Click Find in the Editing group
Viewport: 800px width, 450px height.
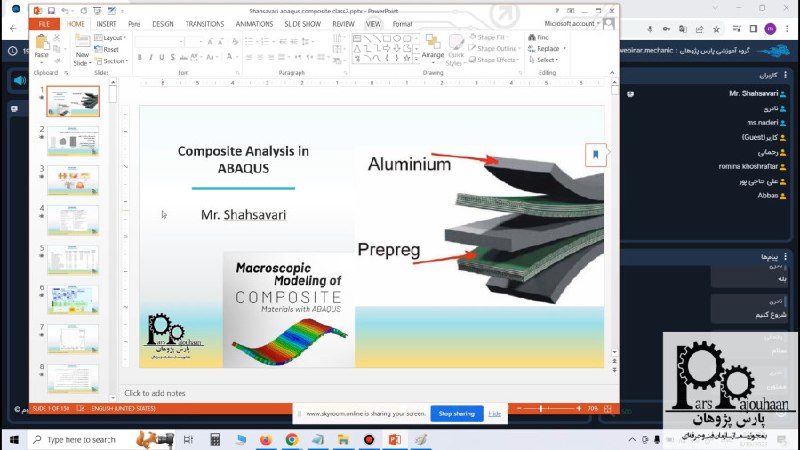539,37
